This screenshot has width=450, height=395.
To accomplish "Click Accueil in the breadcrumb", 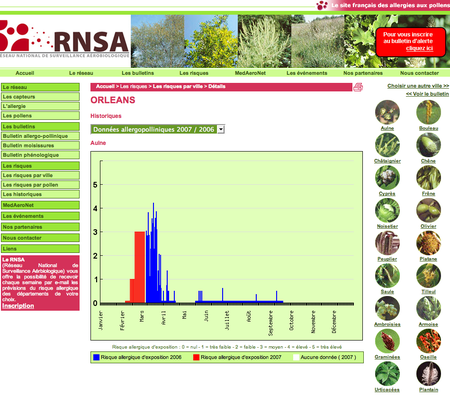I will (105, 87).
